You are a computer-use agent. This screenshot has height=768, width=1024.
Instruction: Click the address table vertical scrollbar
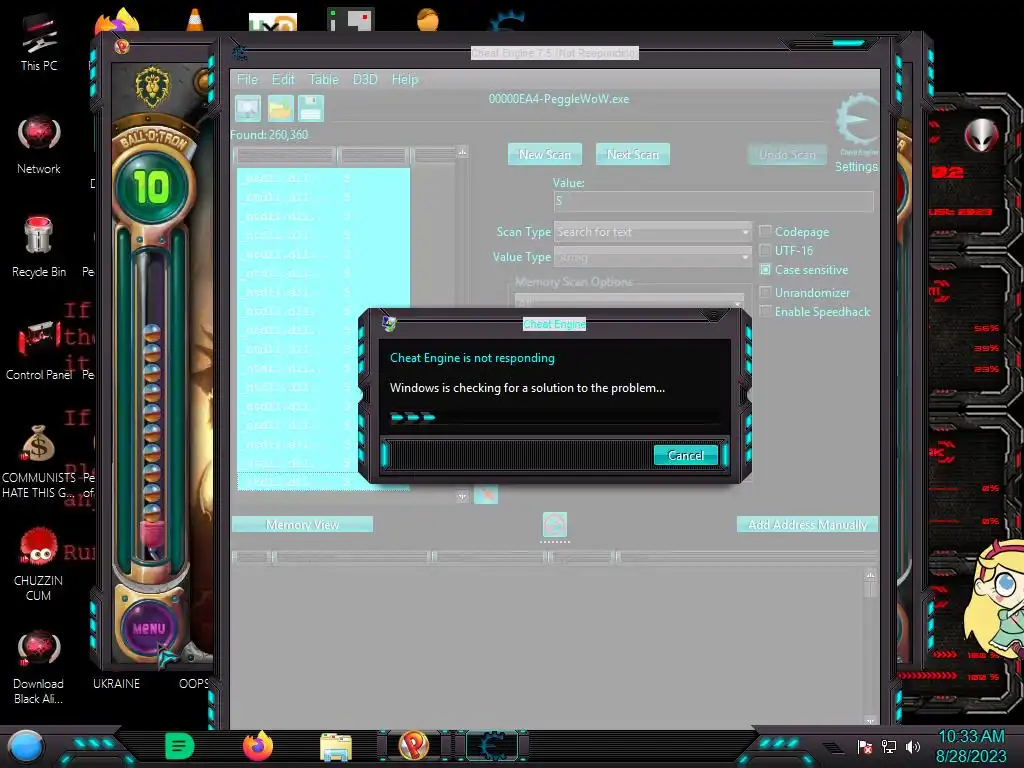[x=871, y=647]
